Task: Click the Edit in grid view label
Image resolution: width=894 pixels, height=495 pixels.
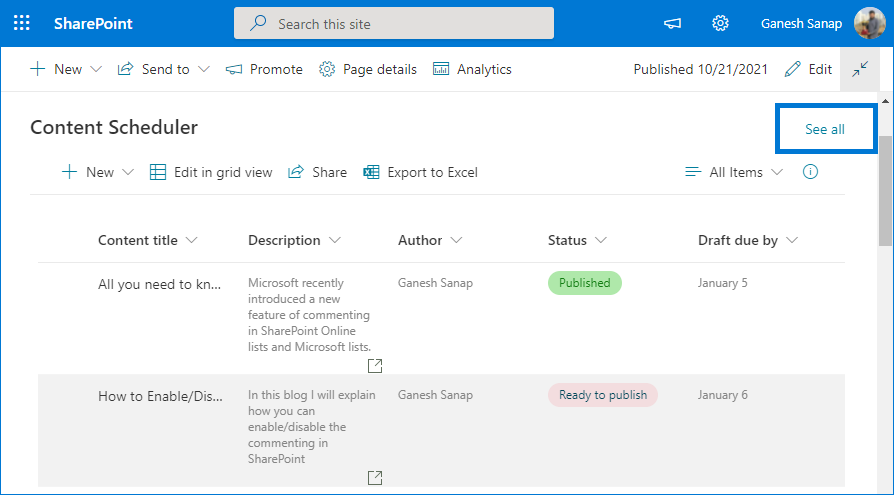Action: (x=223, y=172)
